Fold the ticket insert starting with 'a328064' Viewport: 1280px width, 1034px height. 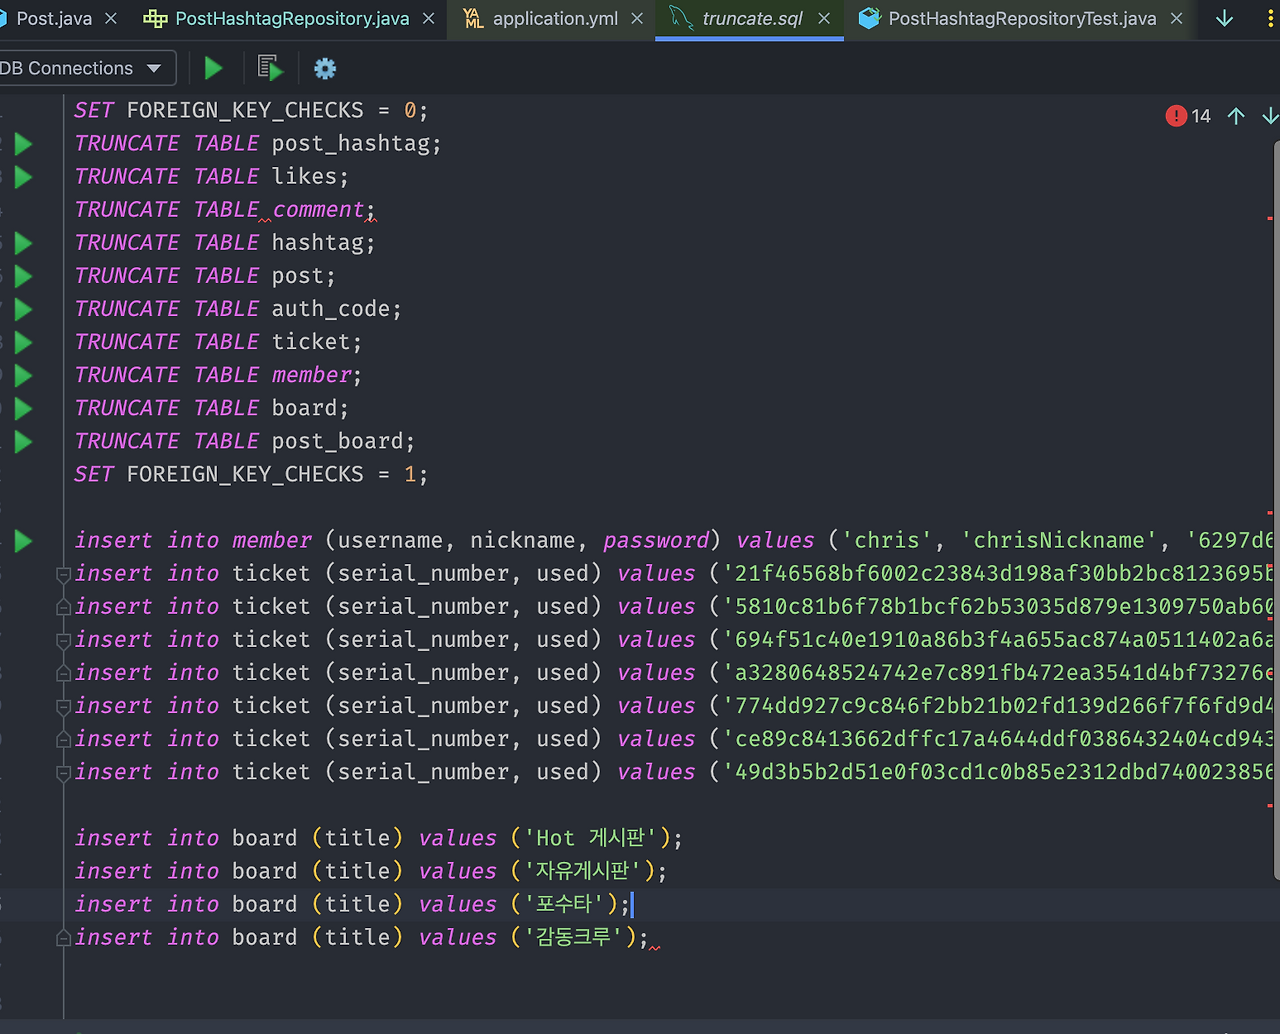tap(63, 673)
